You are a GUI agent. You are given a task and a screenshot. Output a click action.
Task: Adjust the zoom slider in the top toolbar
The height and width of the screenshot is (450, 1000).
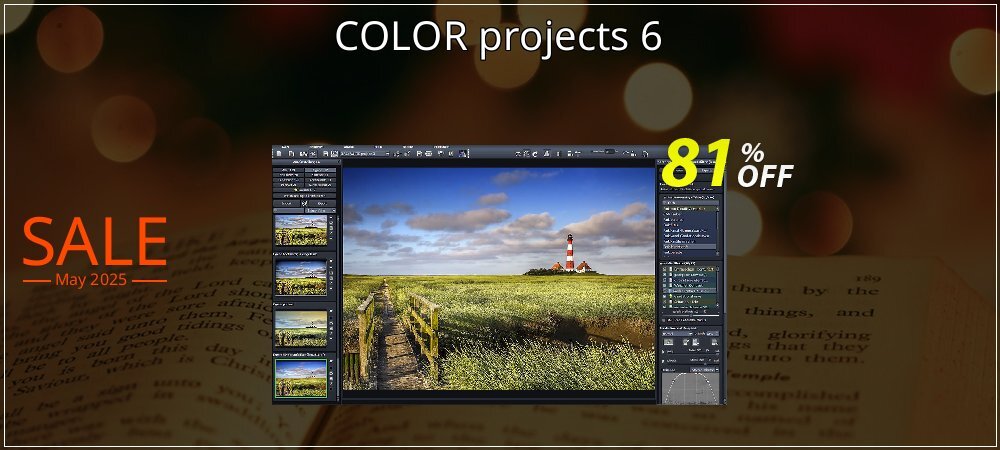608,152
